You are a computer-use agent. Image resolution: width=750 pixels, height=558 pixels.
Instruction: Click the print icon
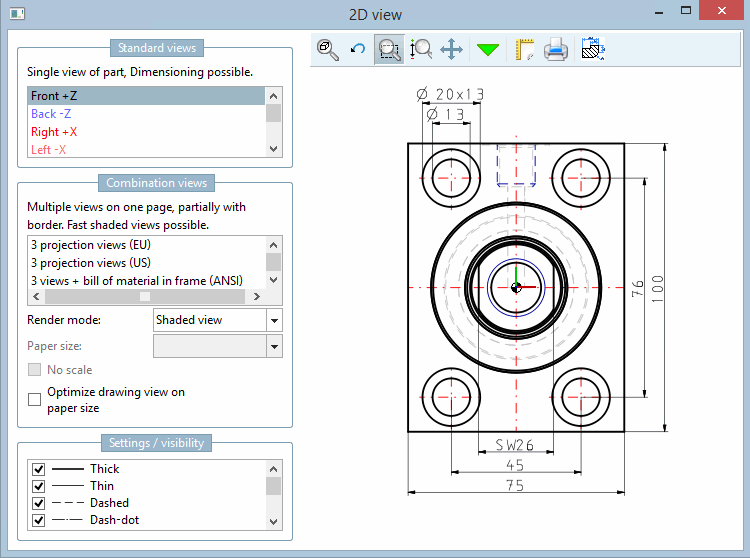(556, 49)
